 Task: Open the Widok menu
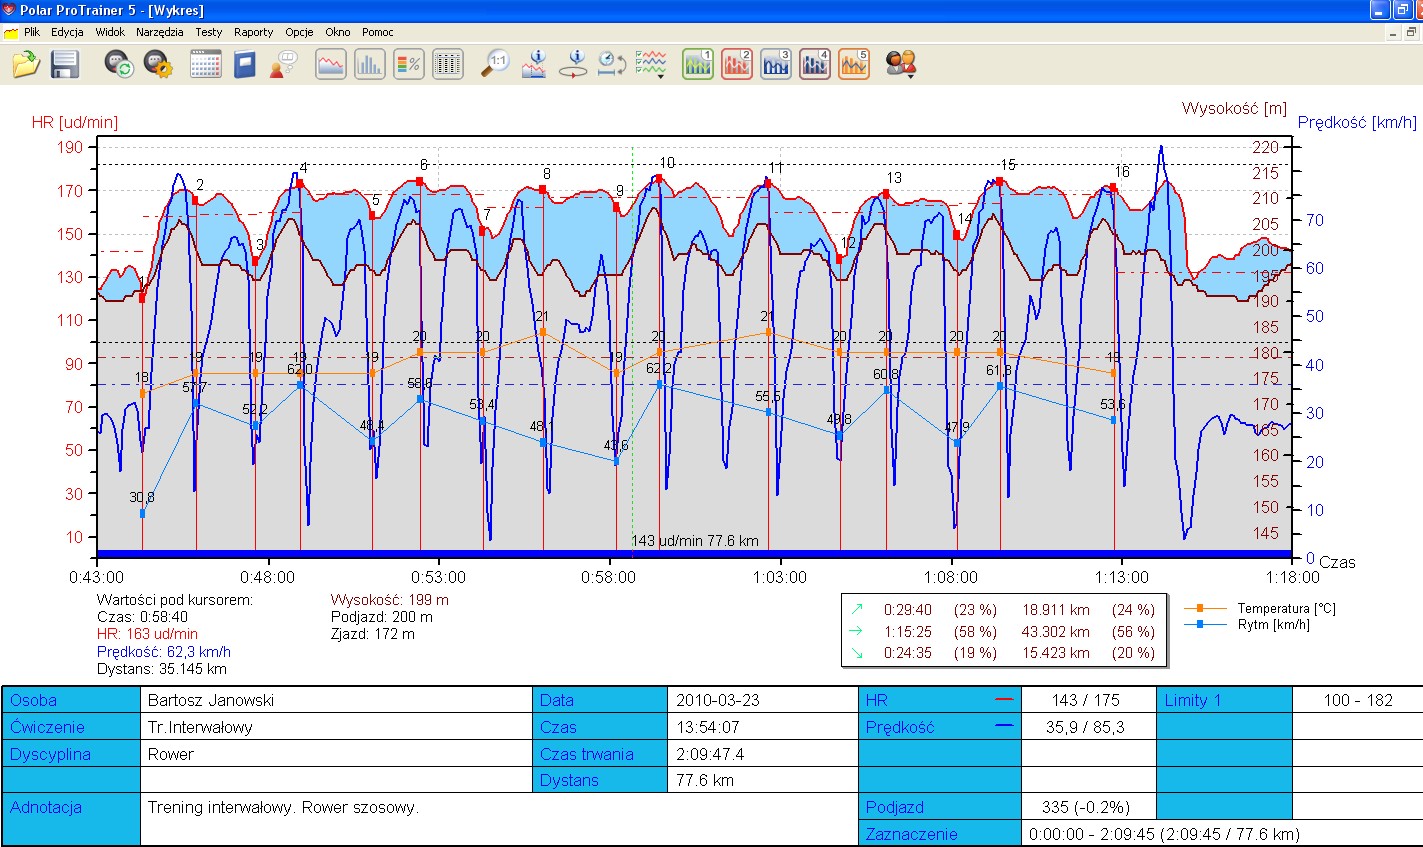click(110, 32)
